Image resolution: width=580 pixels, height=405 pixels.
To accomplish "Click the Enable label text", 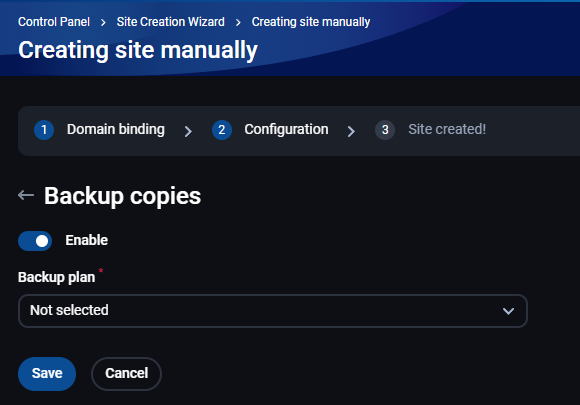I will (x=87, y=240).
